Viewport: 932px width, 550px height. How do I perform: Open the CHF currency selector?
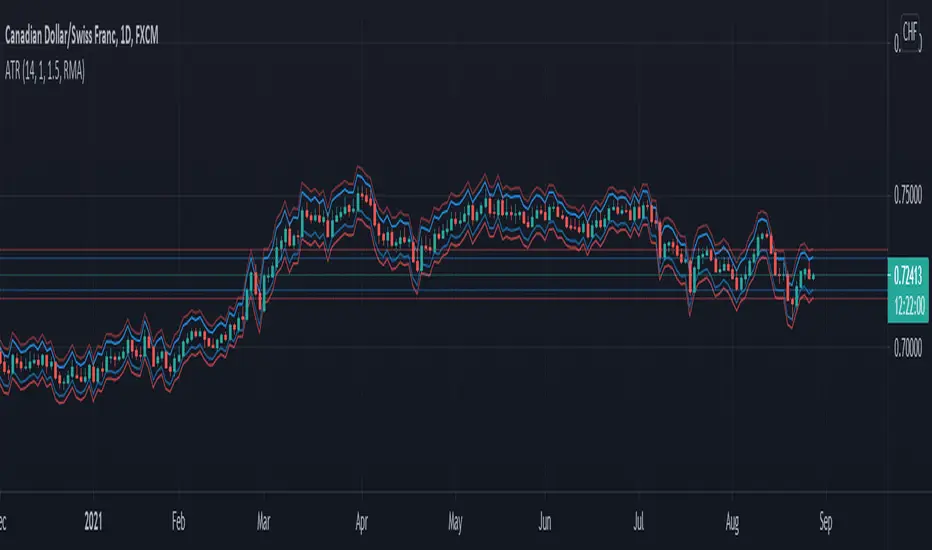(910, 30)
